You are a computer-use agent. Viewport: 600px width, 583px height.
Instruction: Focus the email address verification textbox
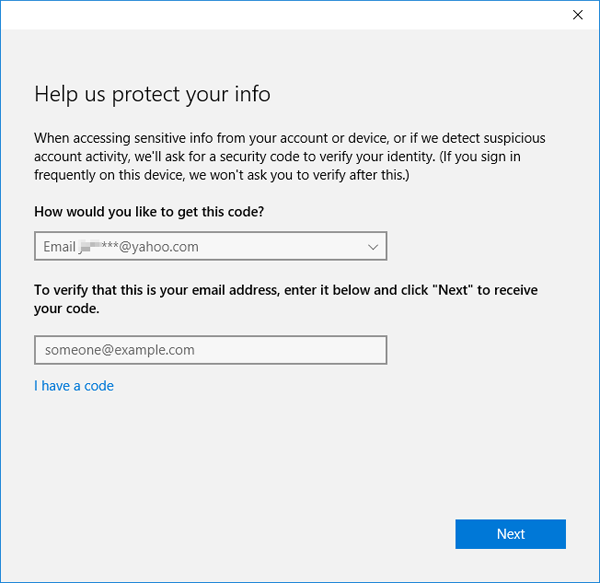(x=210, y=350)
